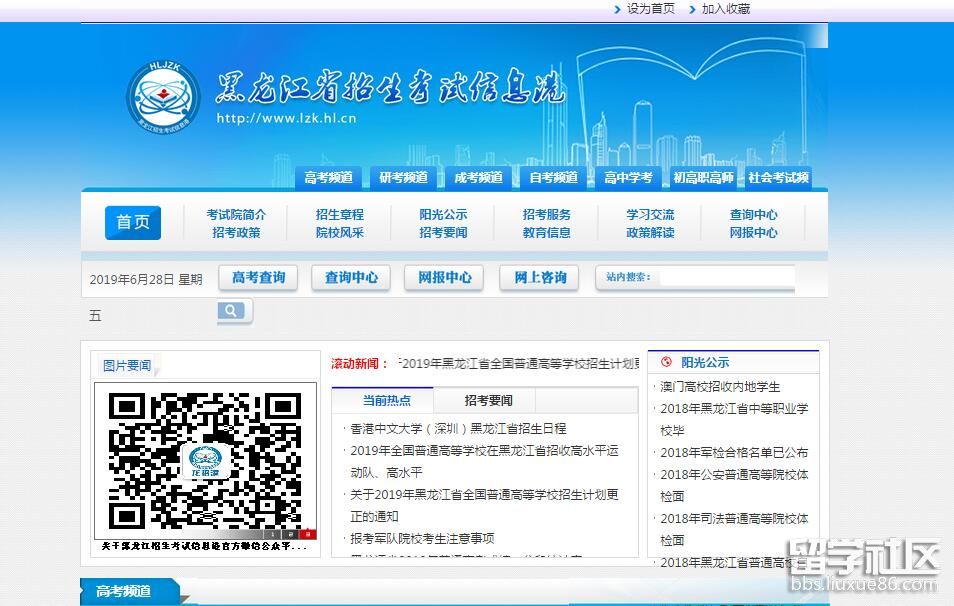
Task: Click the blue 首页 home button
Action: (133, 222)
